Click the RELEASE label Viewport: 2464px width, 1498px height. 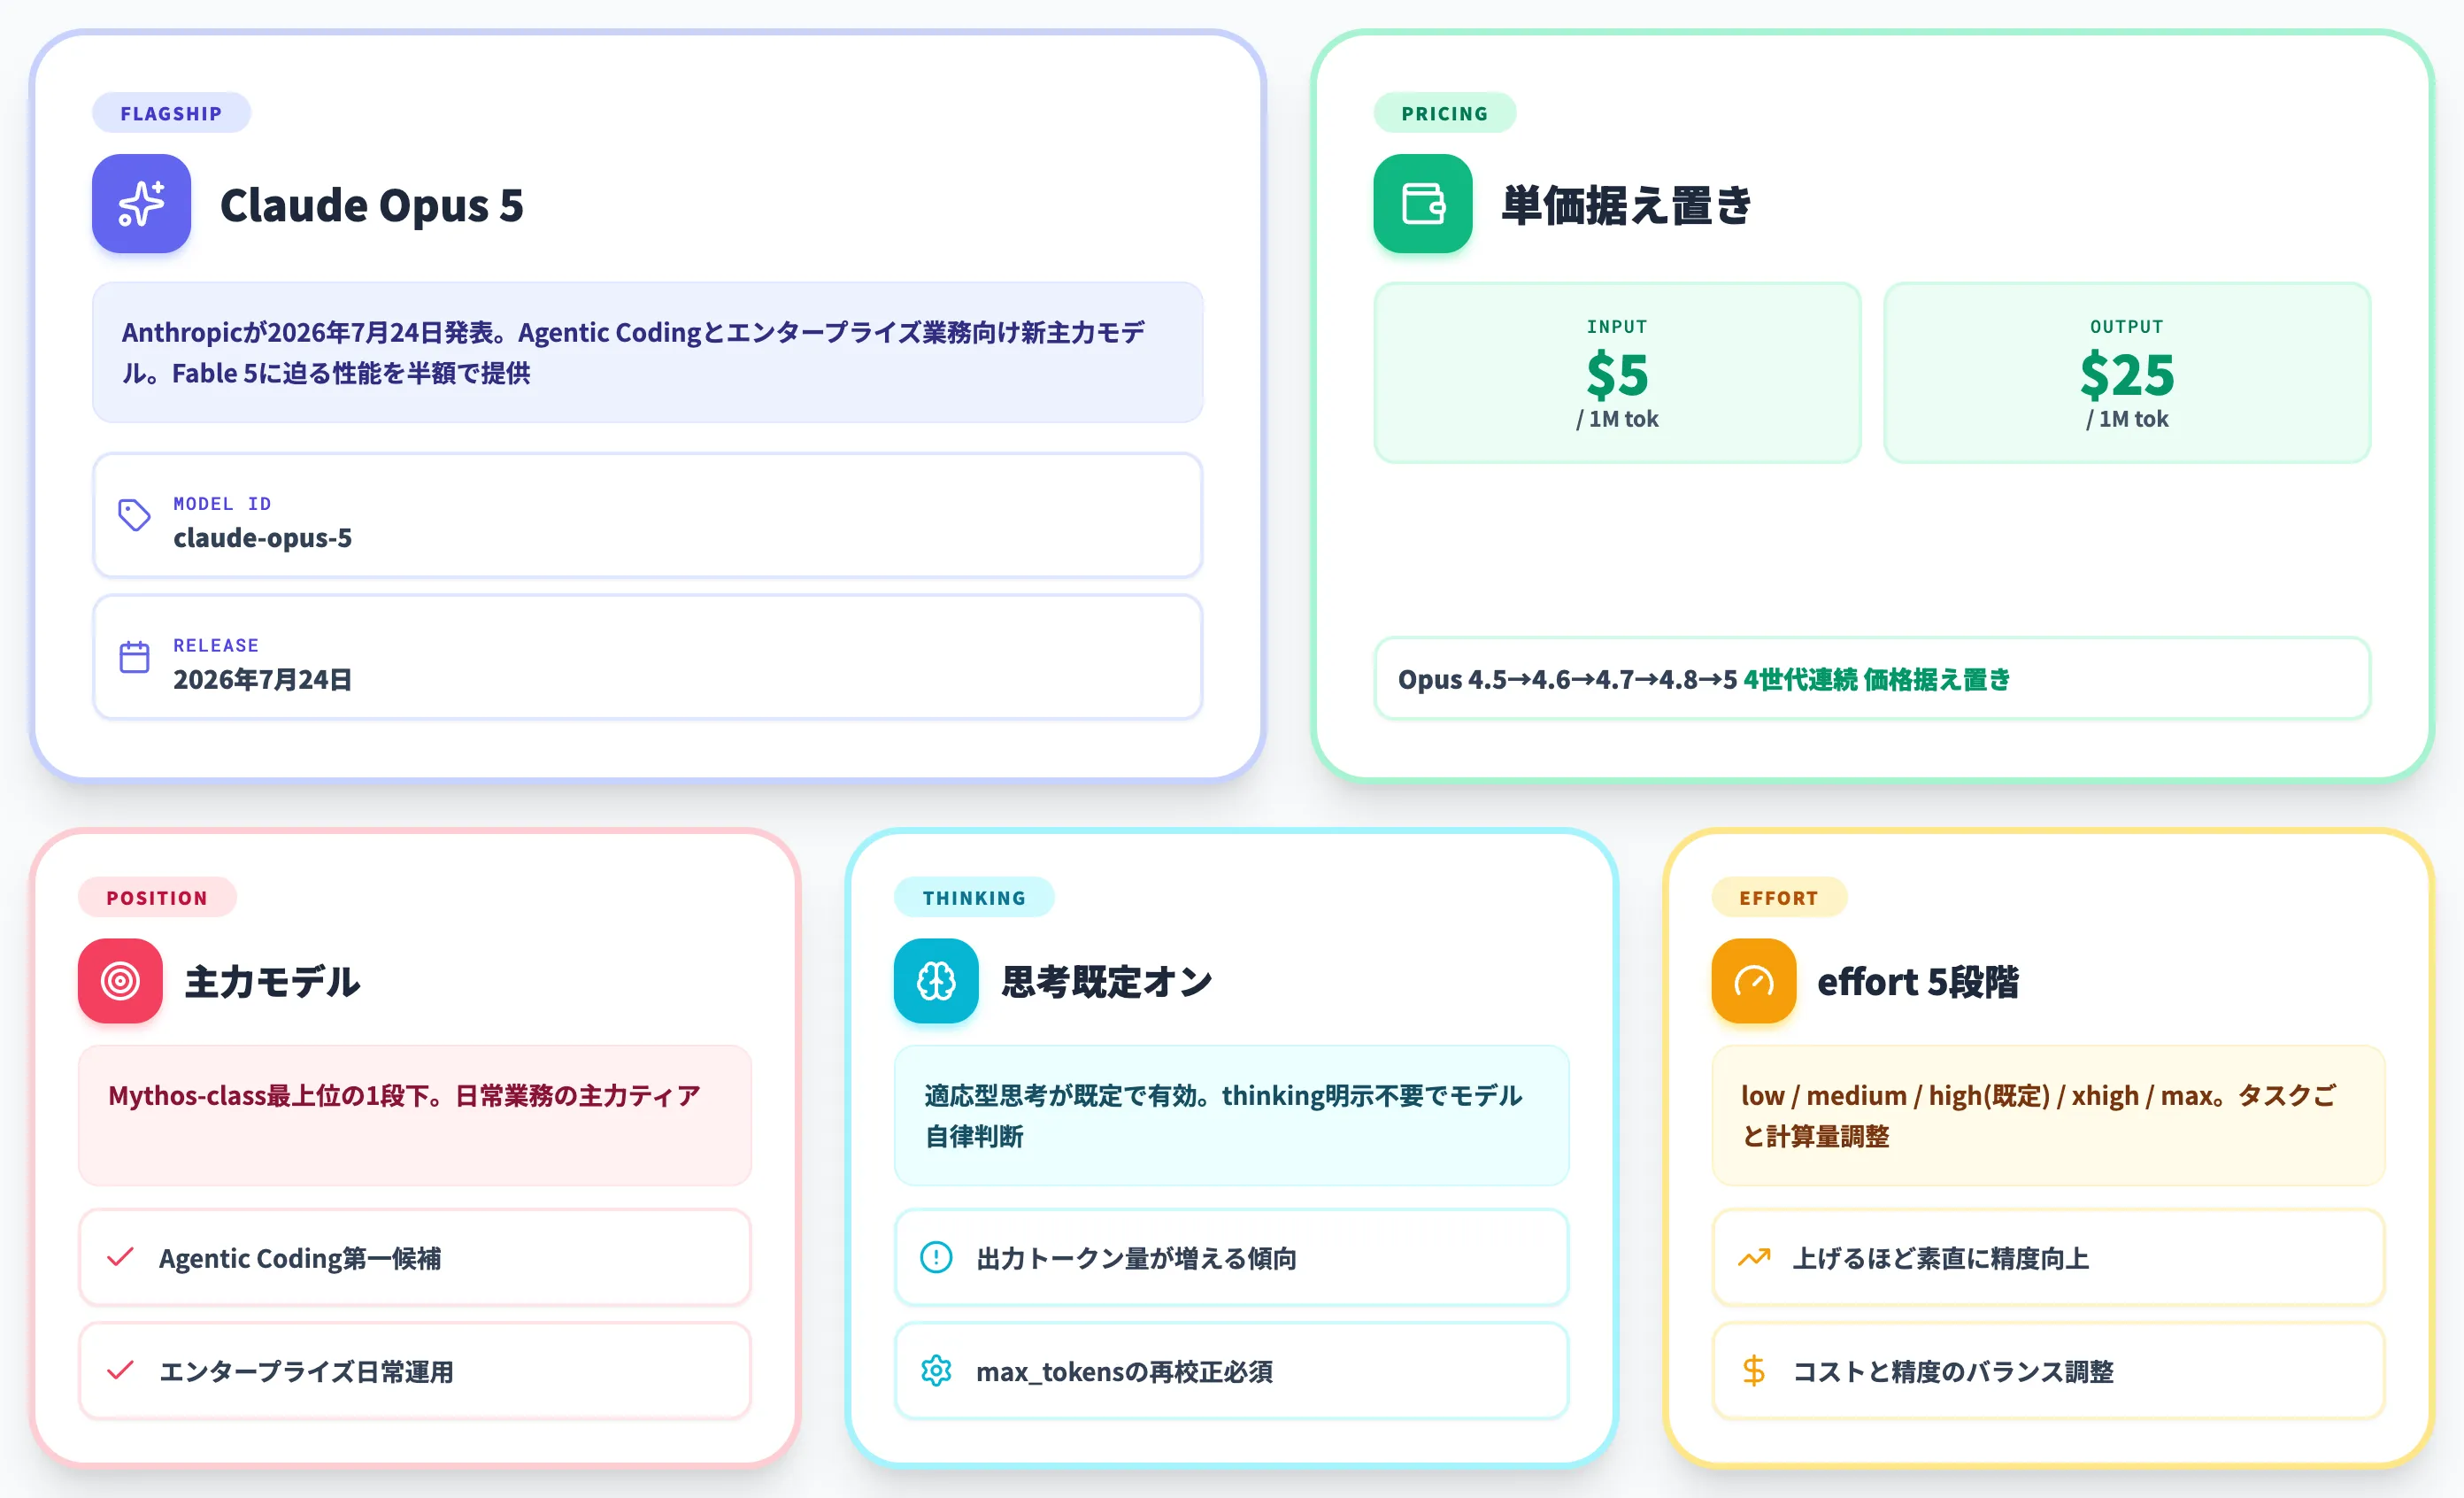pyautogui.click(x=216, y=645)
